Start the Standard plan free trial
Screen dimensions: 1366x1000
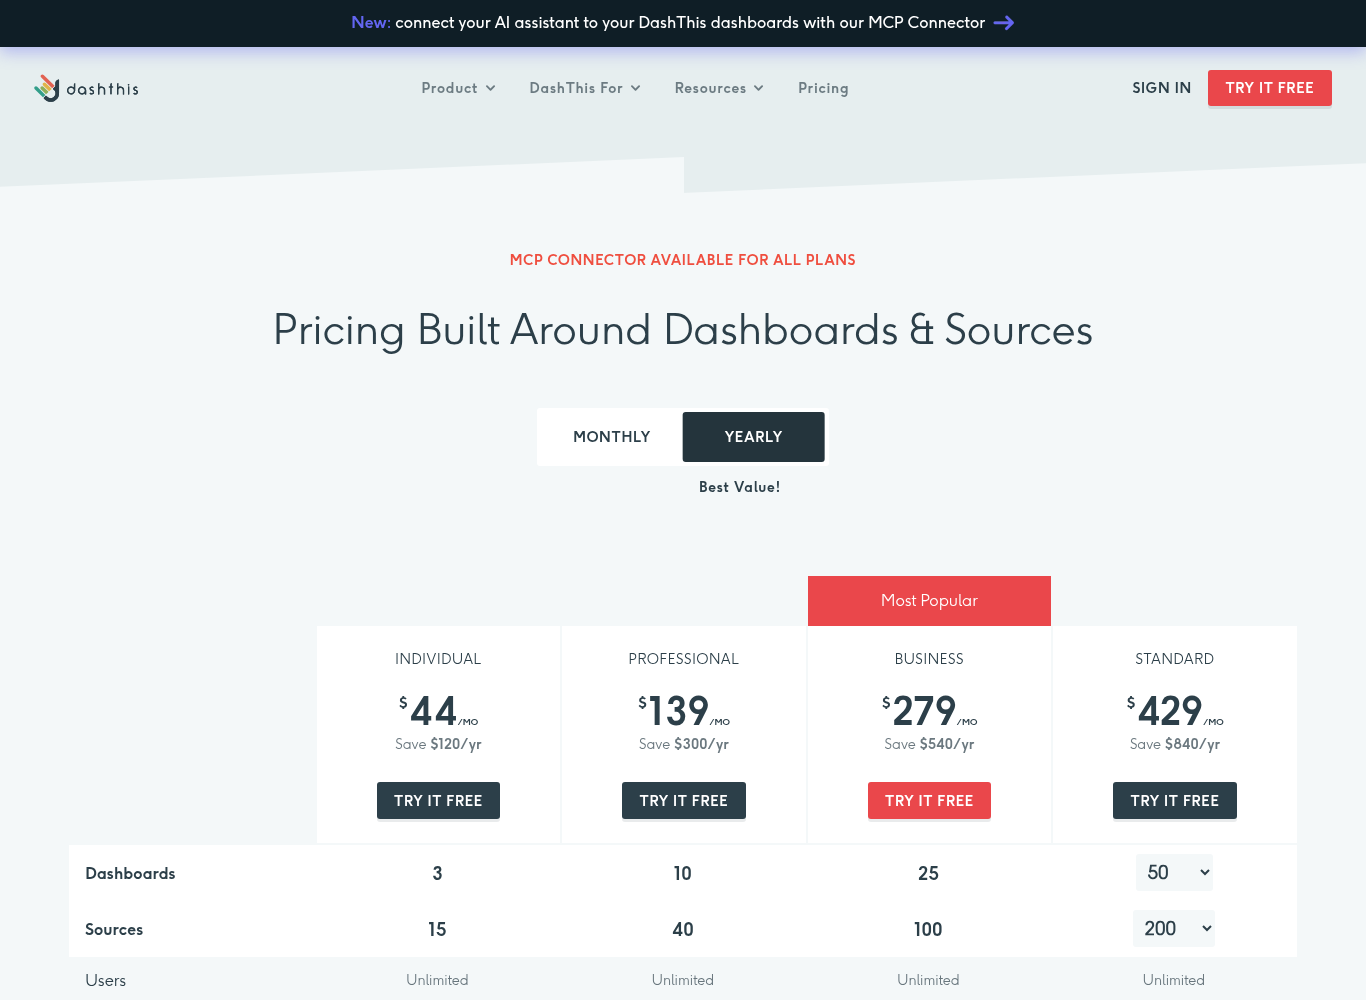click(1174, 800)
